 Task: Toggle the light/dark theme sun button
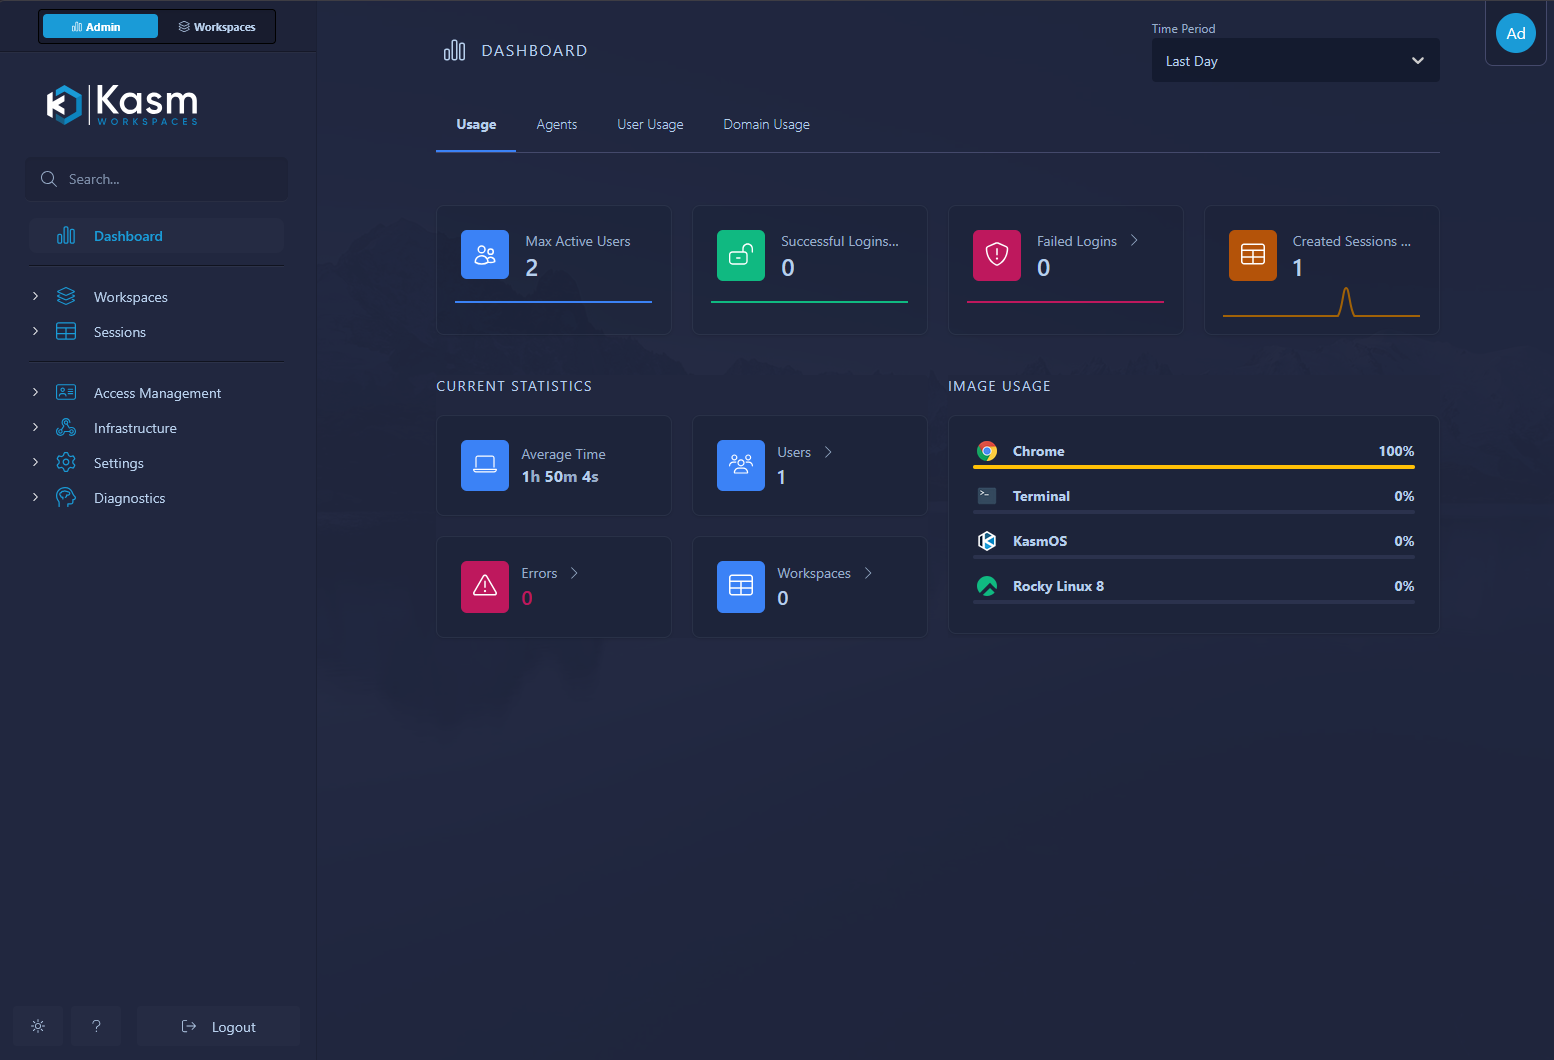tap(38, 1026)
